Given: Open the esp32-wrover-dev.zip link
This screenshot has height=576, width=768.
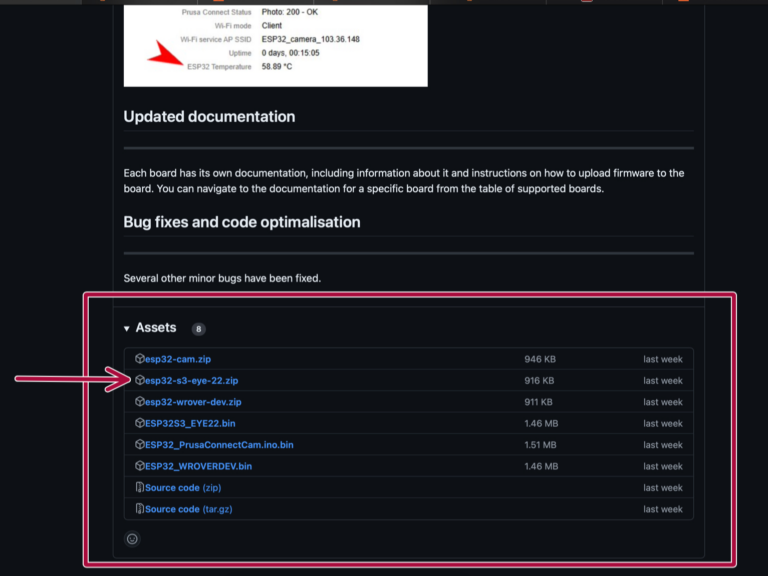Looking at the screenshot, I should pos(193,402).
